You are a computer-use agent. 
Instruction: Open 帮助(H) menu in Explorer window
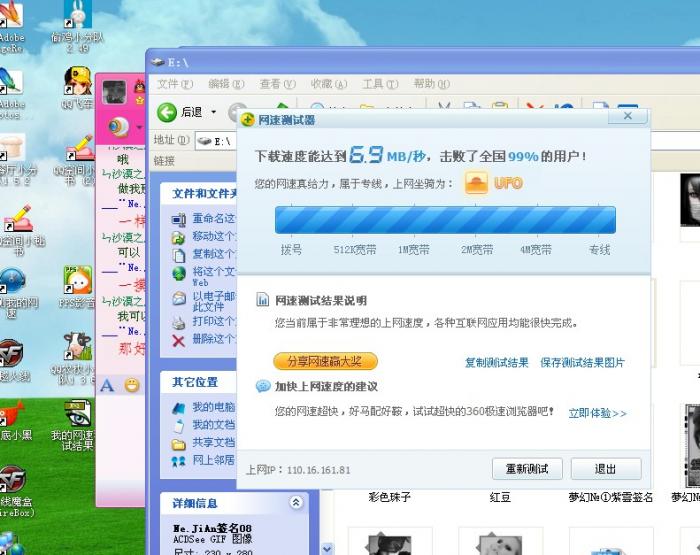pos(432,84)
